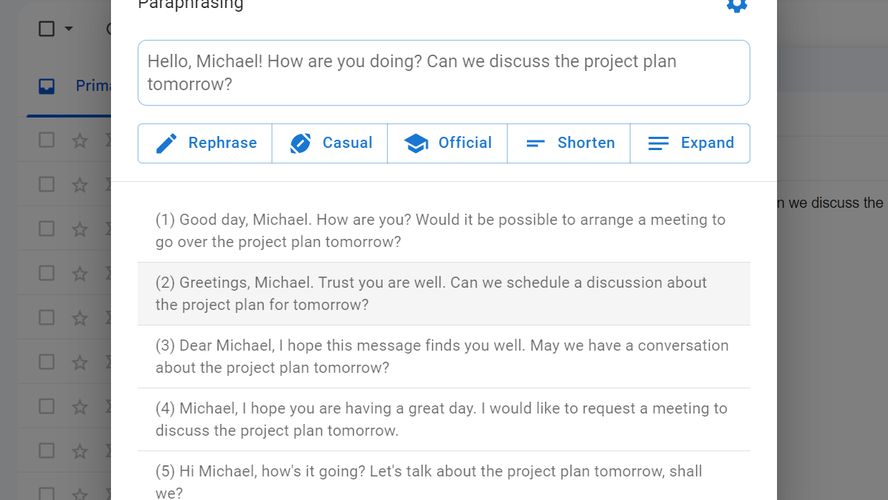Click the Shorten lines icon
The width and height of the screenshot is (888, 500).
[536, 143]
